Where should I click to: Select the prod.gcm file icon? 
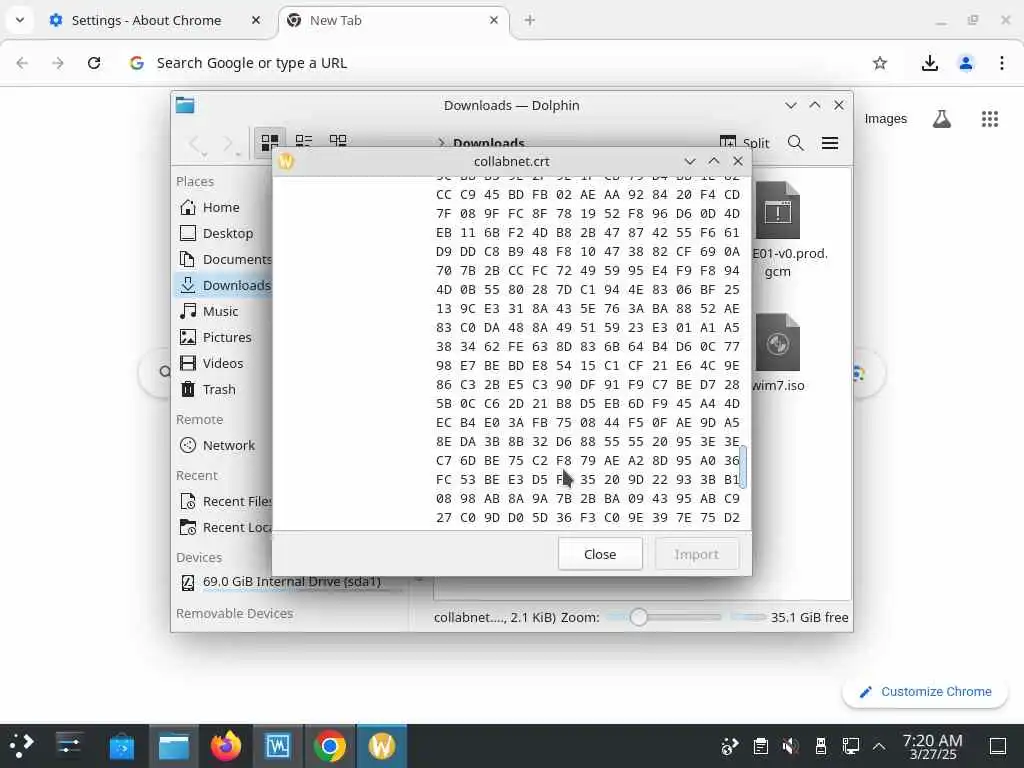[x=777, y=211]
